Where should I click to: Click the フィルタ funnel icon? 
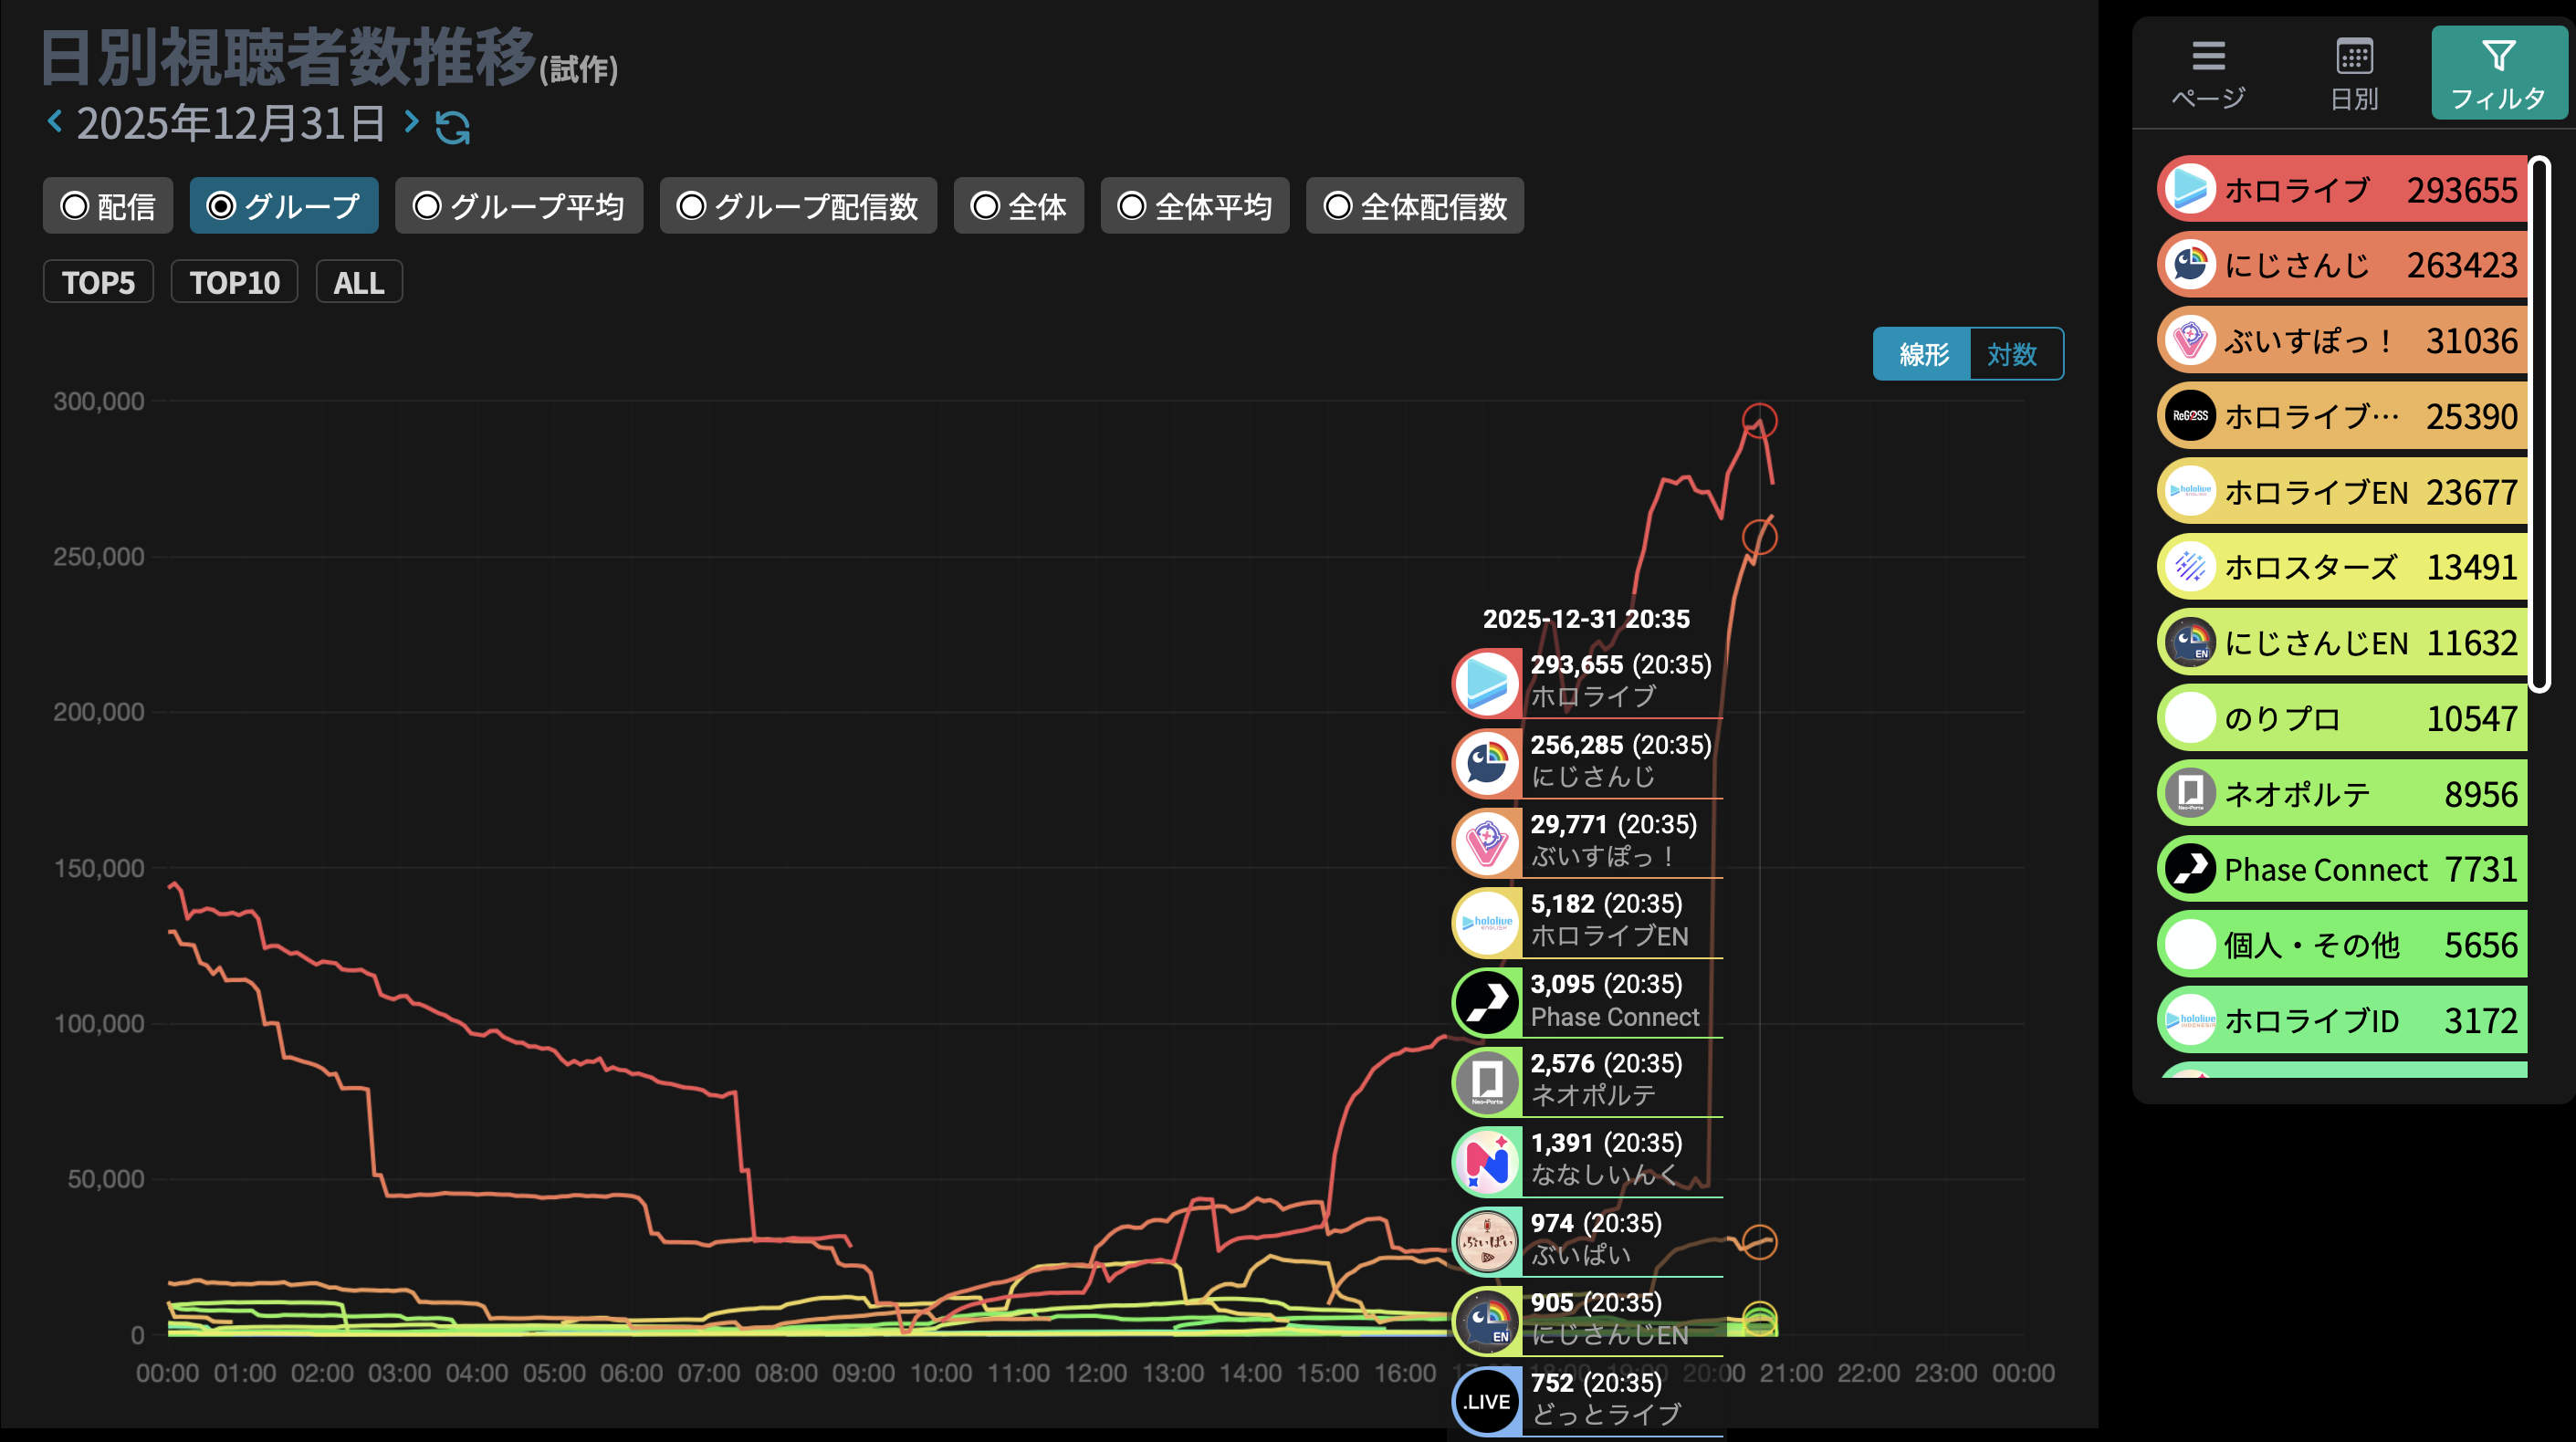point(2498,56)
